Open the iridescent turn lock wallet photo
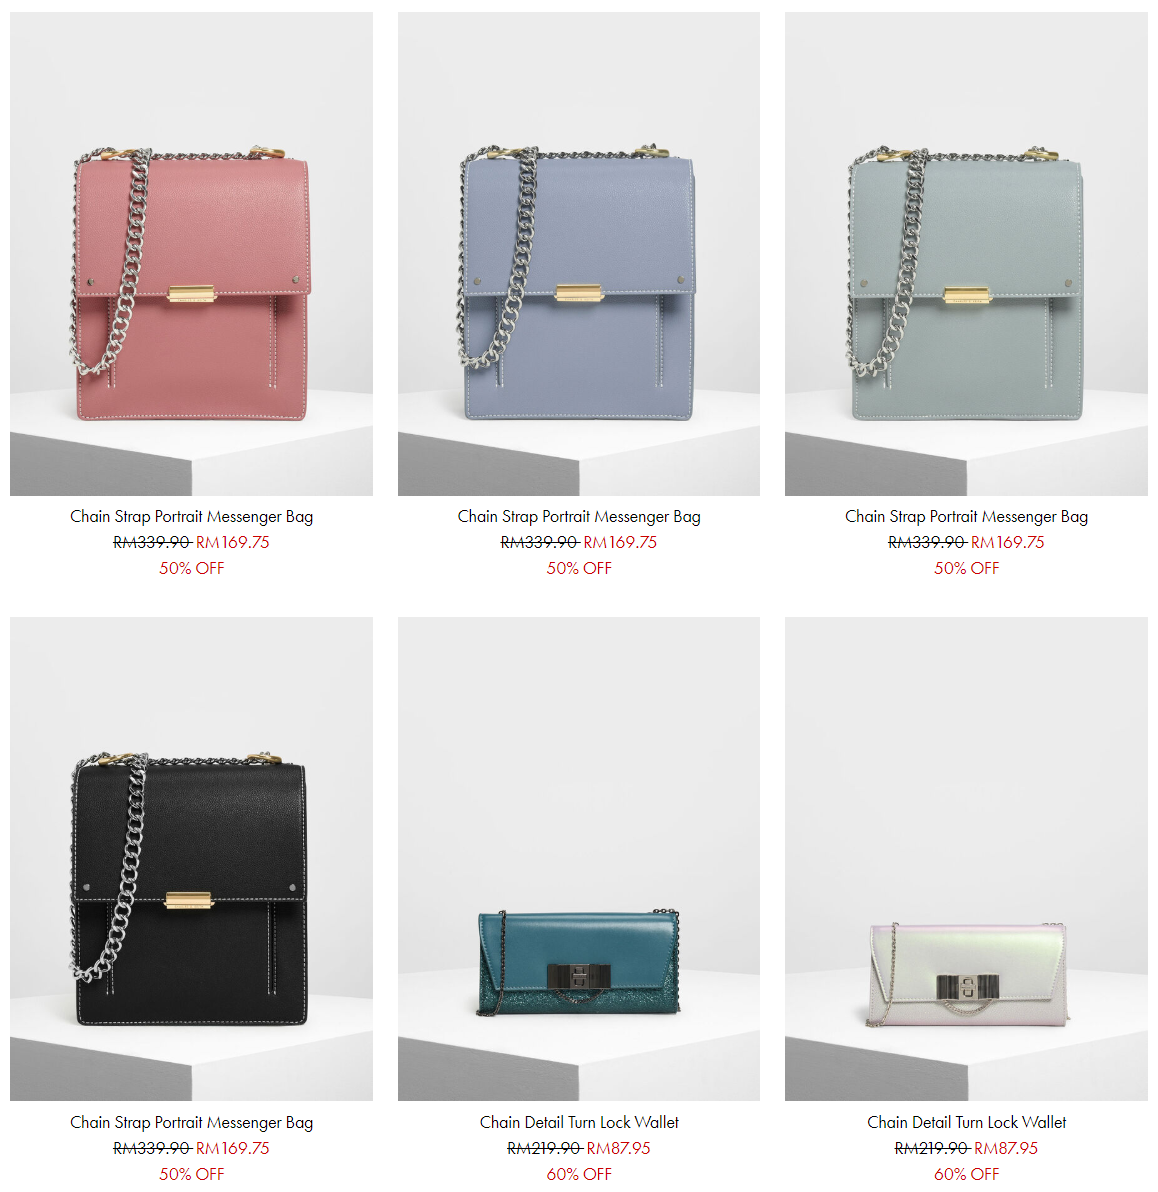Image resolution: width=1158 pixels, height=1192 pixels. click(x=966, y=858)
